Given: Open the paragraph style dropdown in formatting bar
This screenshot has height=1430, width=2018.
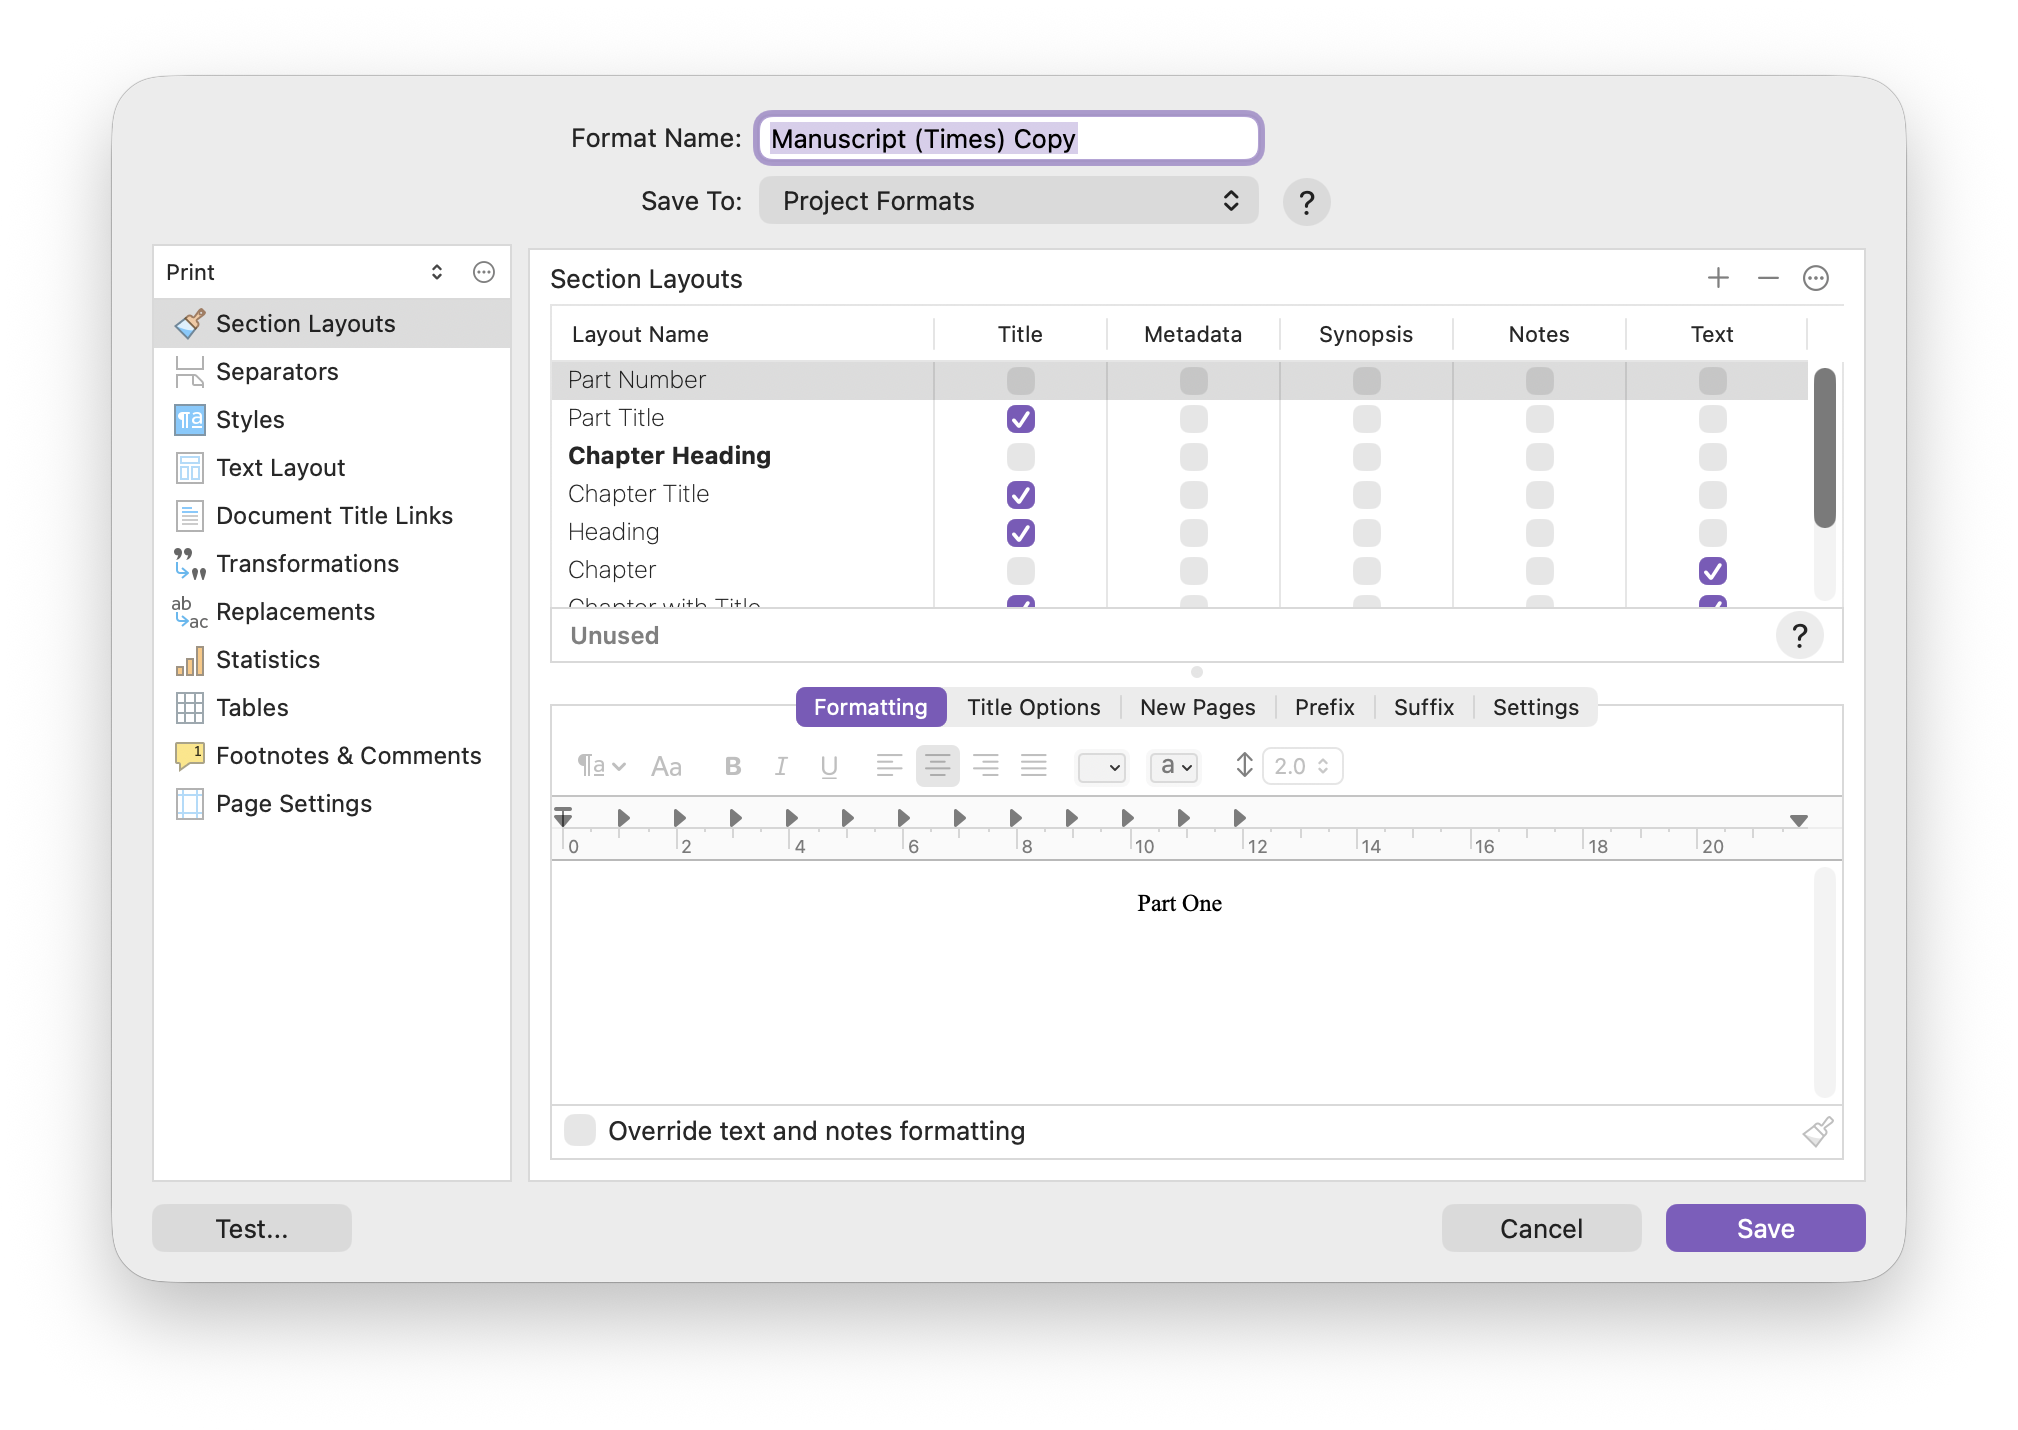Looking at the screenshot, I should pyautogui.click(x=601, y=766).
